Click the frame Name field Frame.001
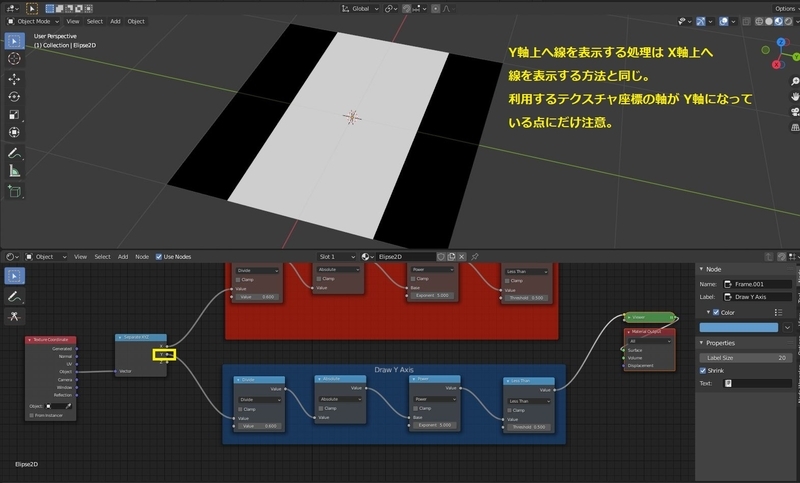The width and height of the screenshot is (800, 483). (757, 284)
